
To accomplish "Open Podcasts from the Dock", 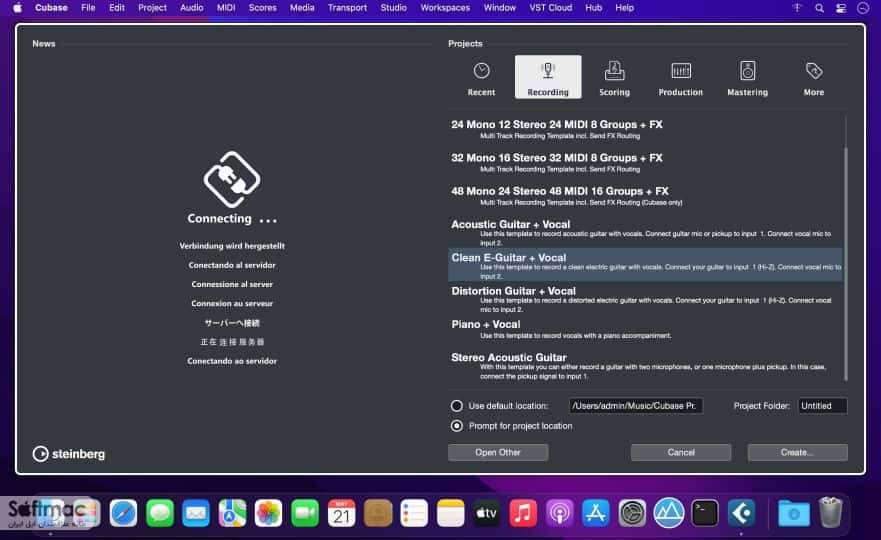I will pos(559,513).
